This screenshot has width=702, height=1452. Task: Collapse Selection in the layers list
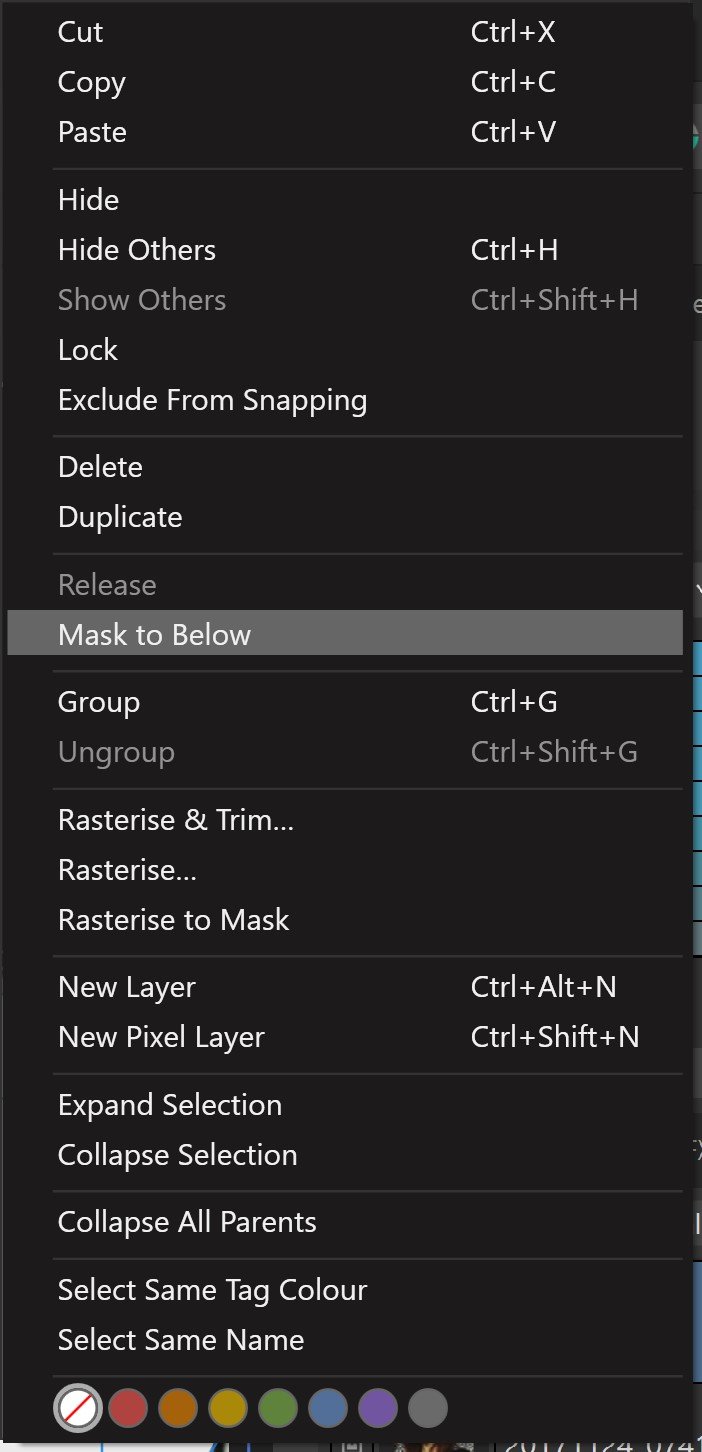point(345,1155)
